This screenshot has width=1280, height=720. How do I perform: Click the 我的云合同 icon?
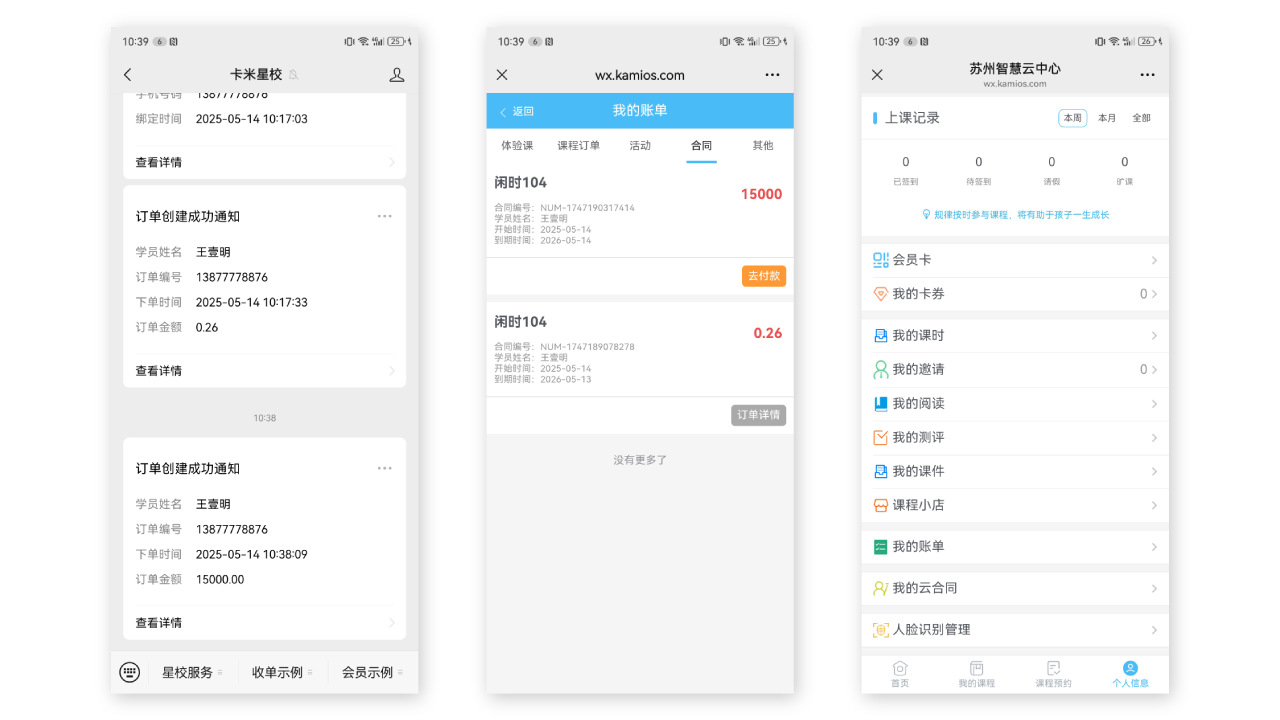pos(880,589)
